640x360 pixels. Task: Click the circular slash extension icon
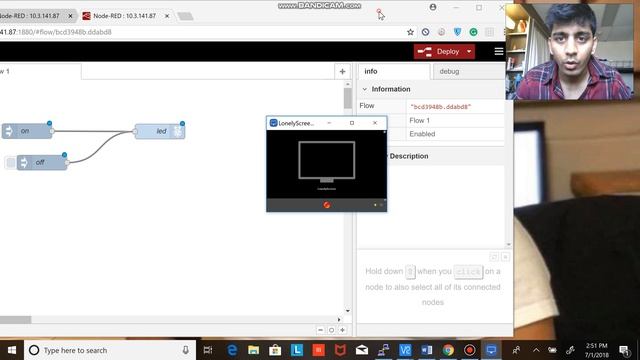click(425, 32)
